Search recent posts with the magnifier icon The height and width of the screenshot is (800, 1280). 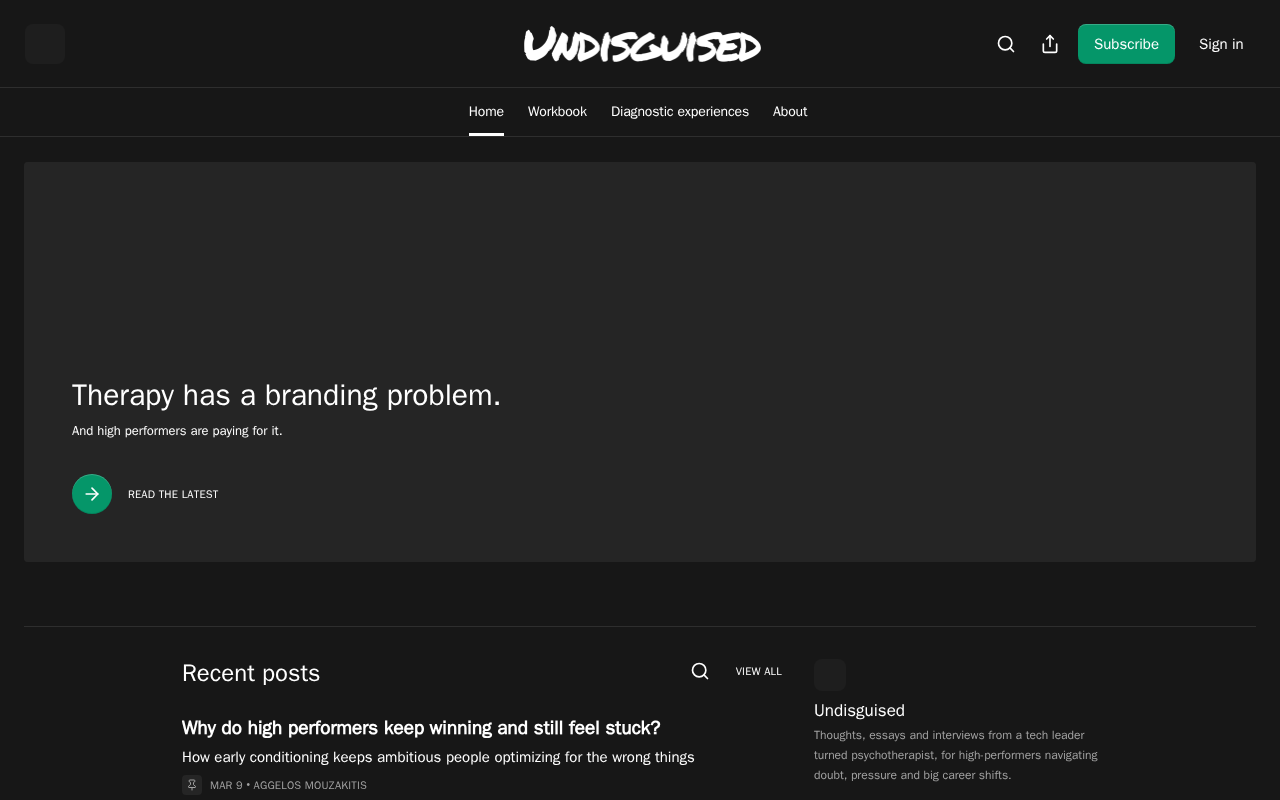tap(700, 671)
